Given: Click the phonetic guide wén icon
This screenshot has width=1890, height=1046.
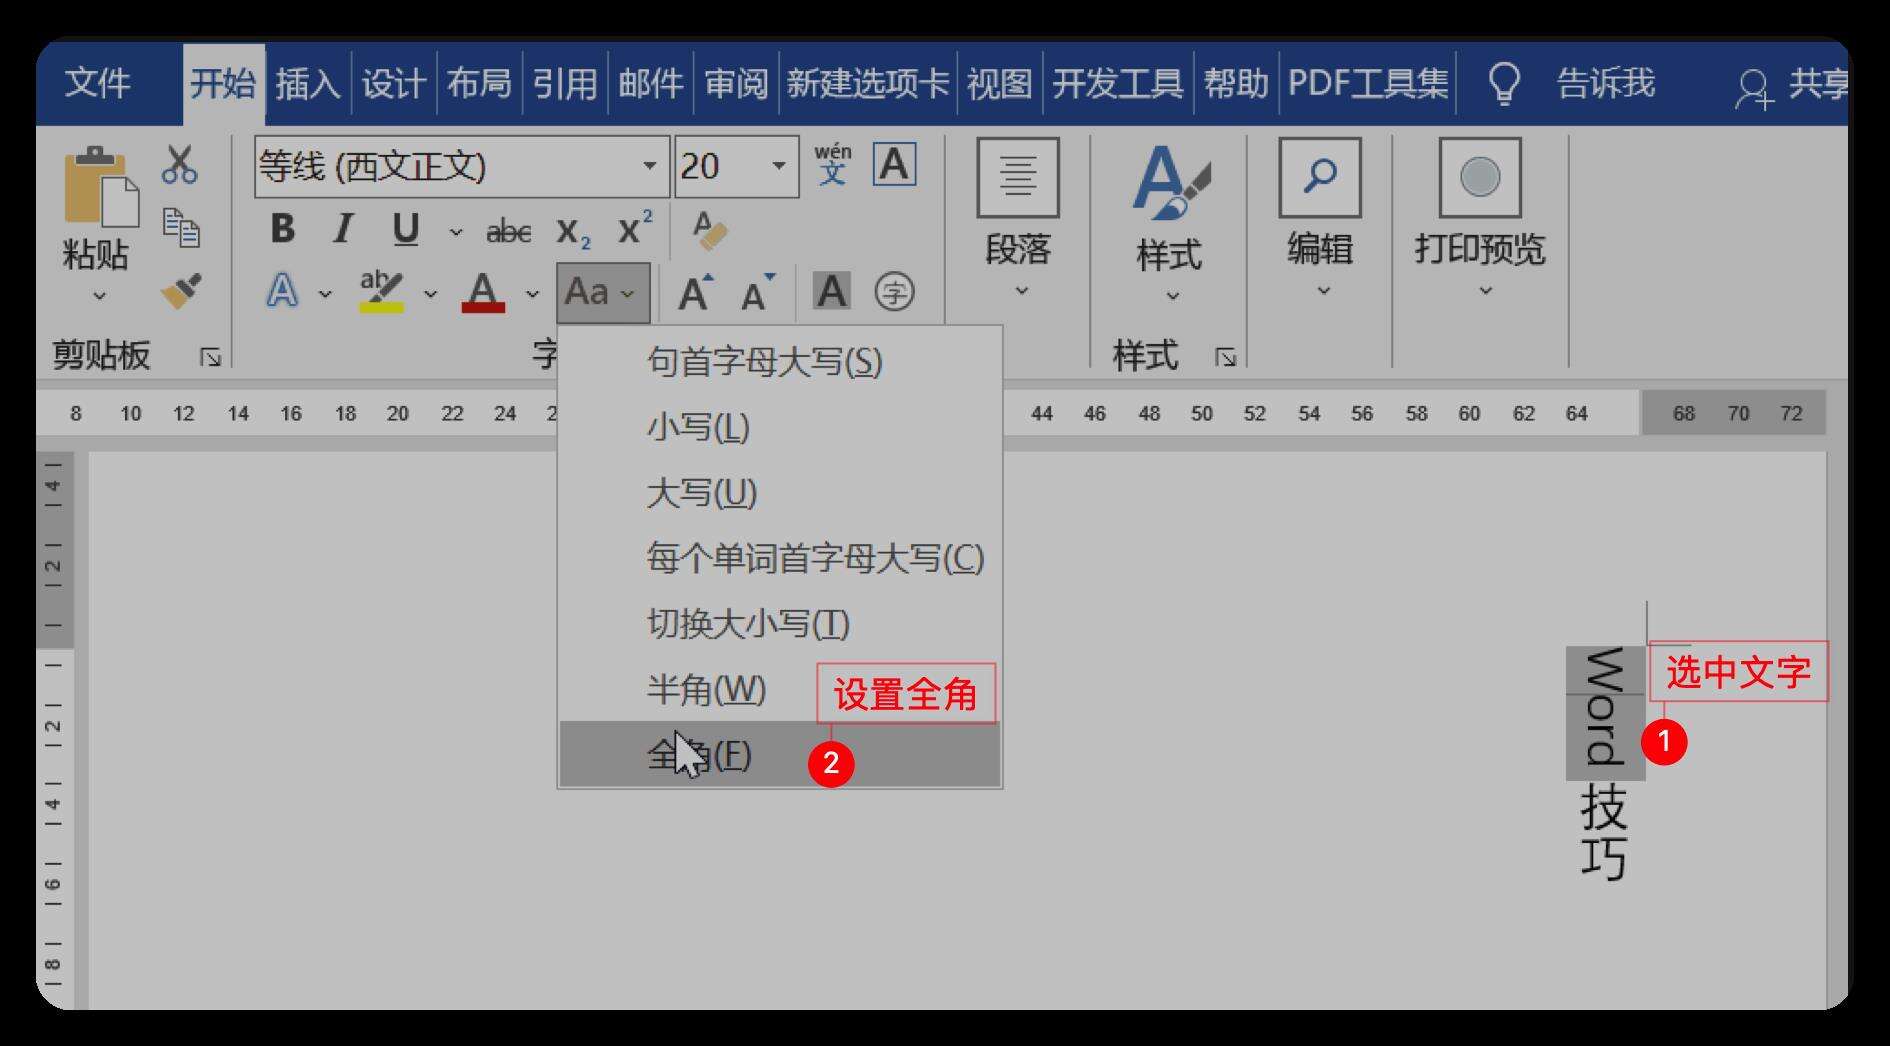Looking at the screenshot, I should pos(832,165).
